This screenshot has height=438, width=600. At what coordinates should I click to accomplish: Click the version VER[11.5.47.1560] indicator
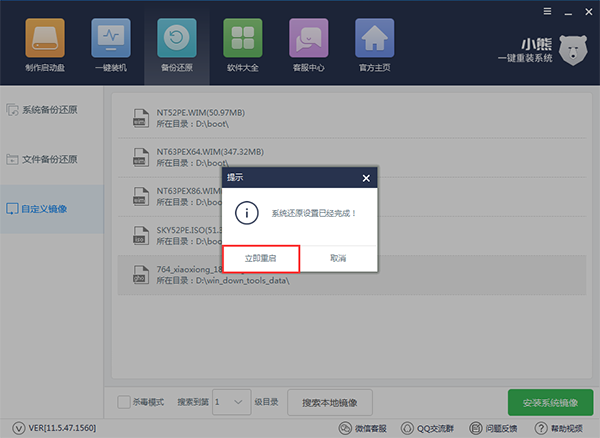point(54,428)
